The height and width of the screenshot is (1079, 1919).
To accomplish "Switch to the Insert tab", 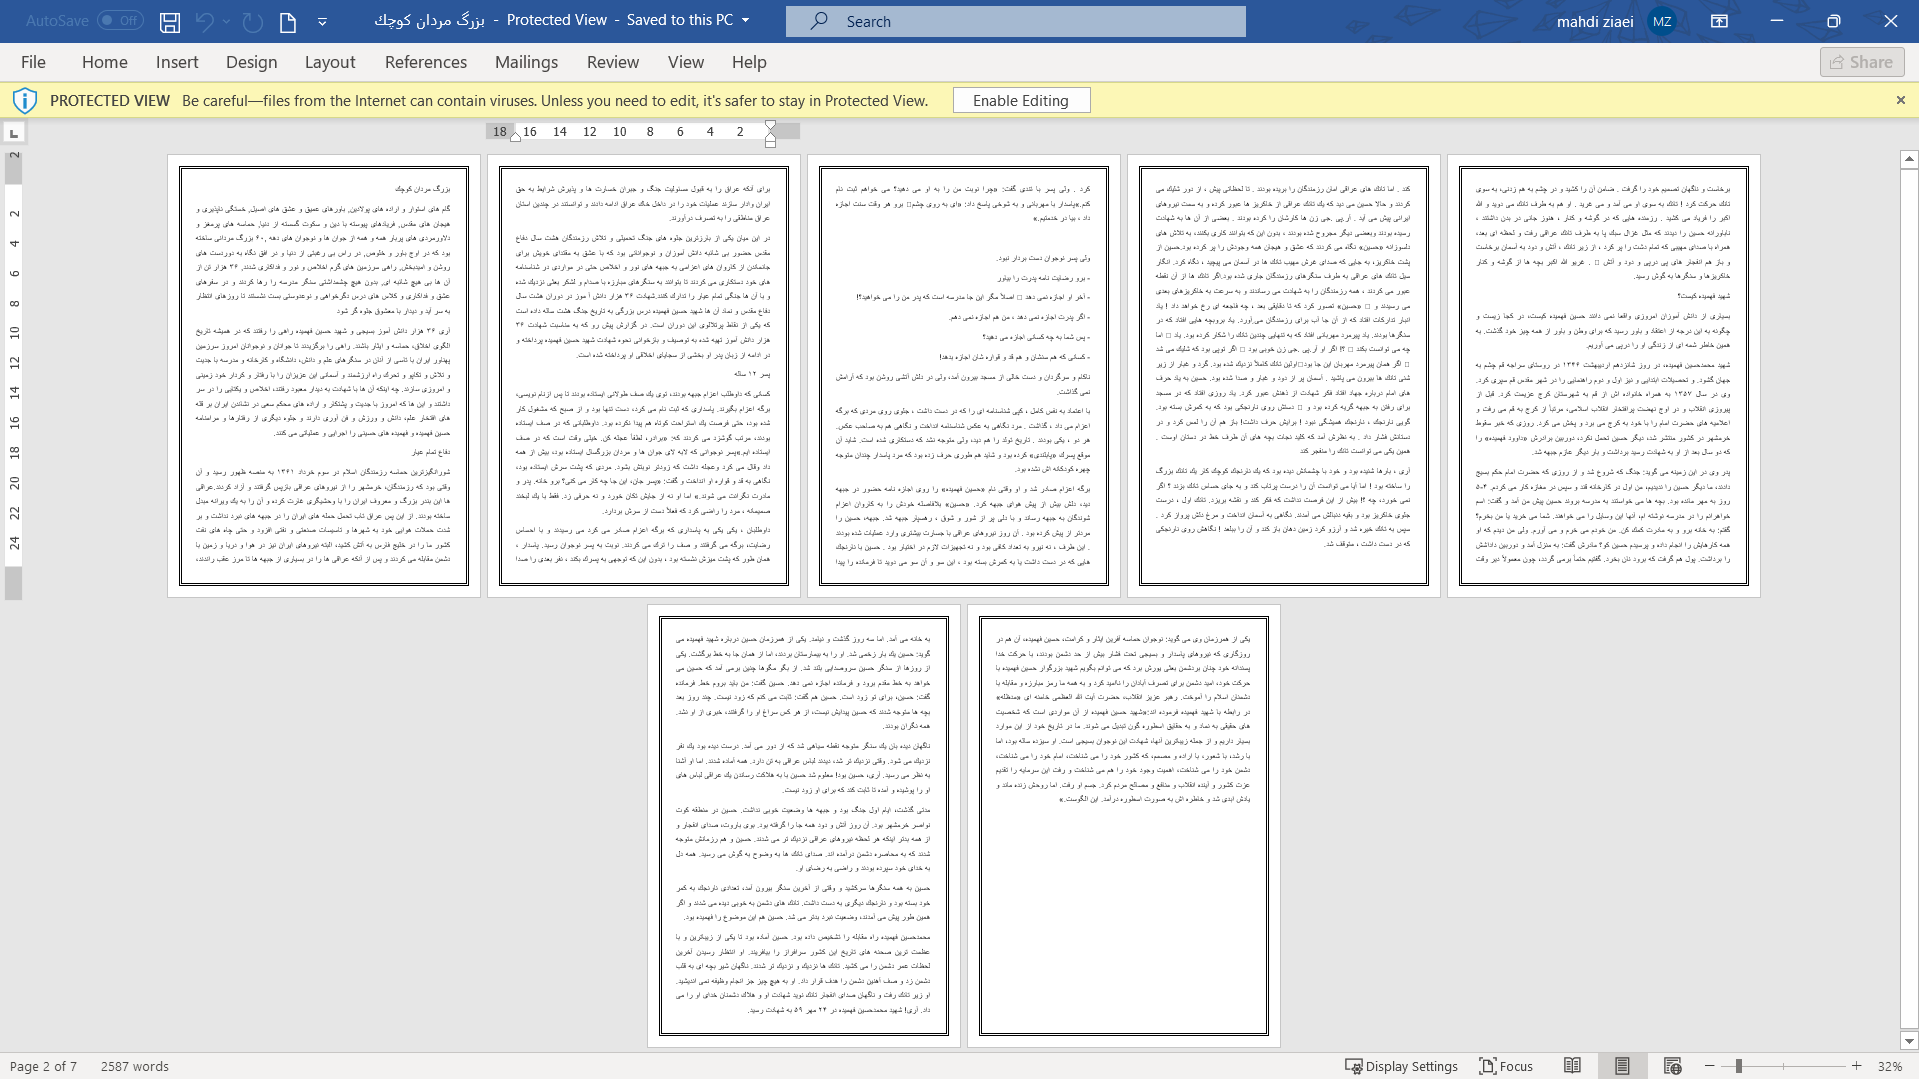I will 177,62.
